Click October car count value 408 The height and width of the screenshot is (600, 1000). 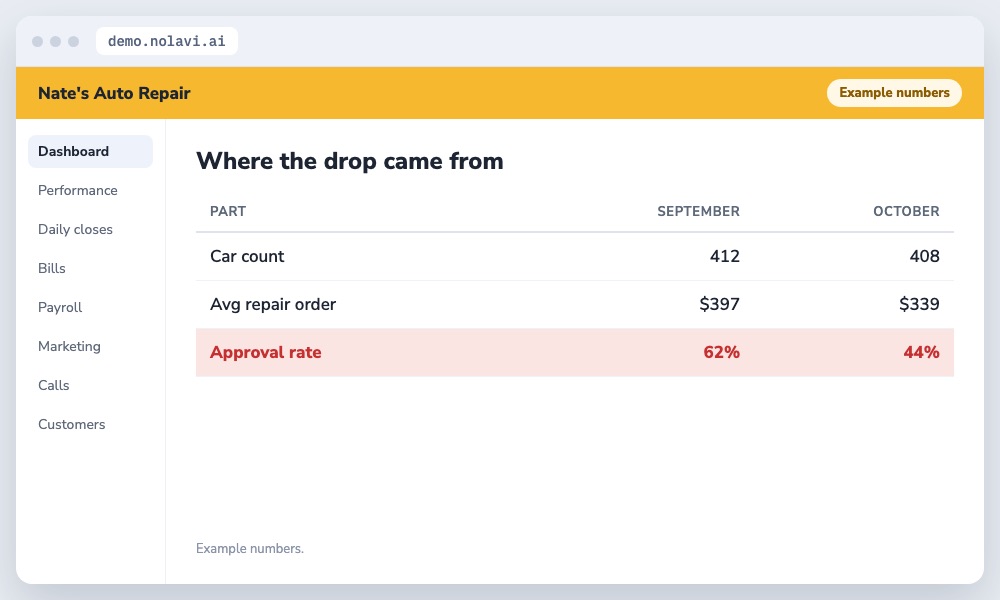click(x=924, y=256)
